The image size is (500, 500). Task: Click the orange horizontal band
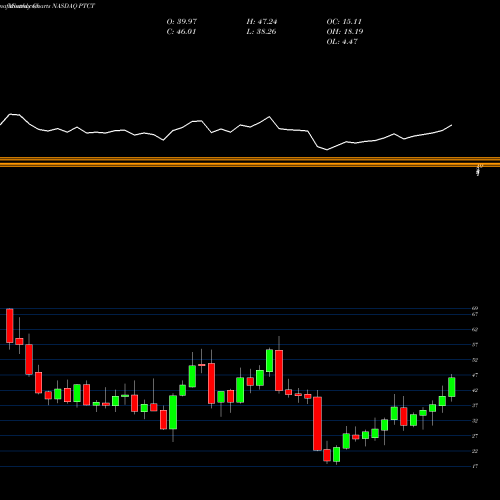[250, 162]
